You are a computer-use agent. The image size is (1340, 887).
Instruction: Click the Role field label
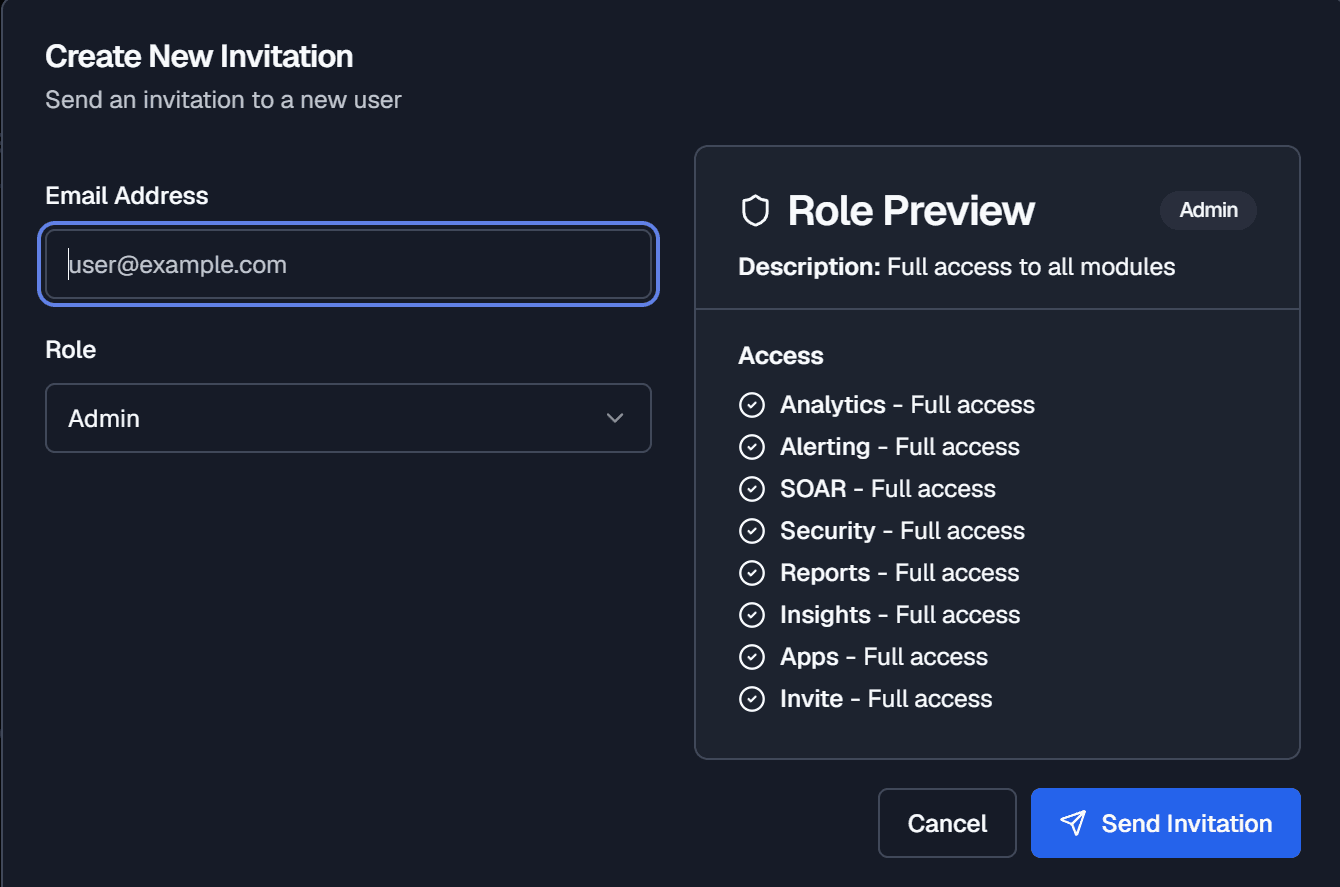pyautogui.click(x=71, y=349)
